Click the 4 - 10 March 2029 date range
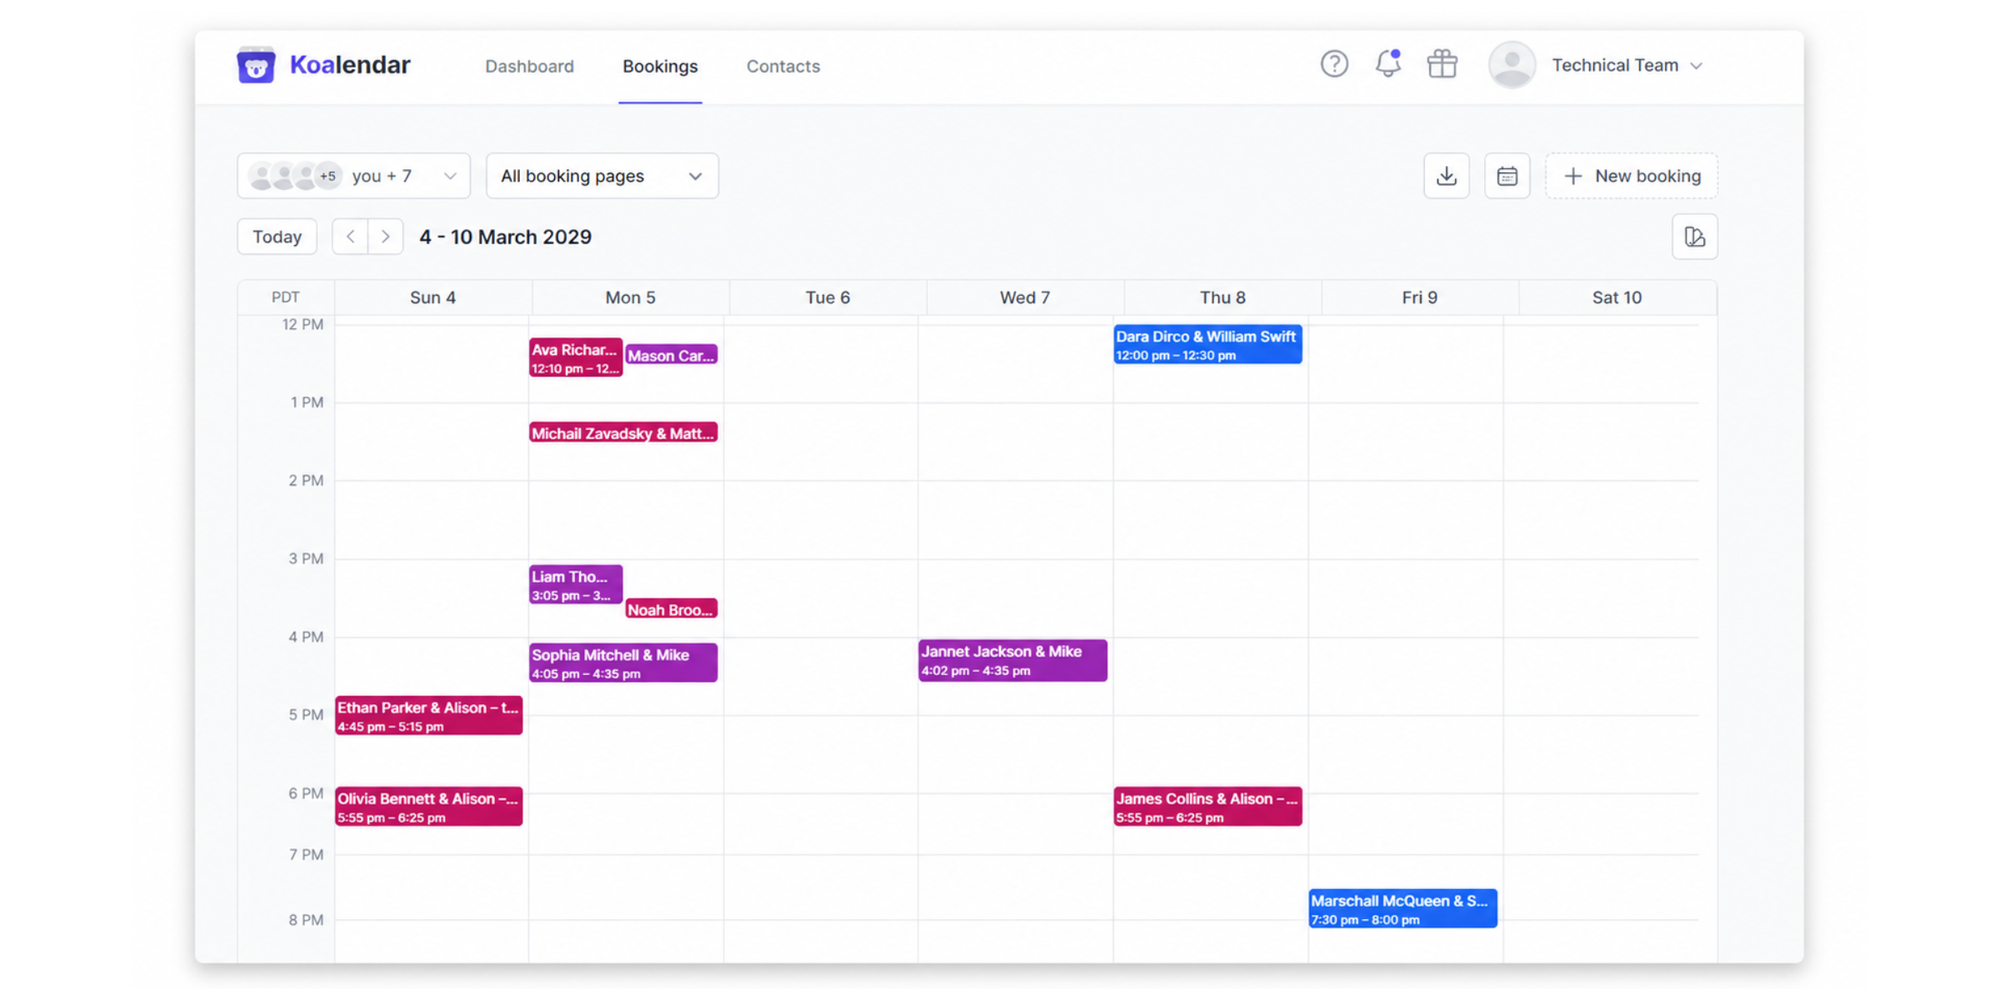This screenshot has height=1000, width=2000. [x=505, y=237]
